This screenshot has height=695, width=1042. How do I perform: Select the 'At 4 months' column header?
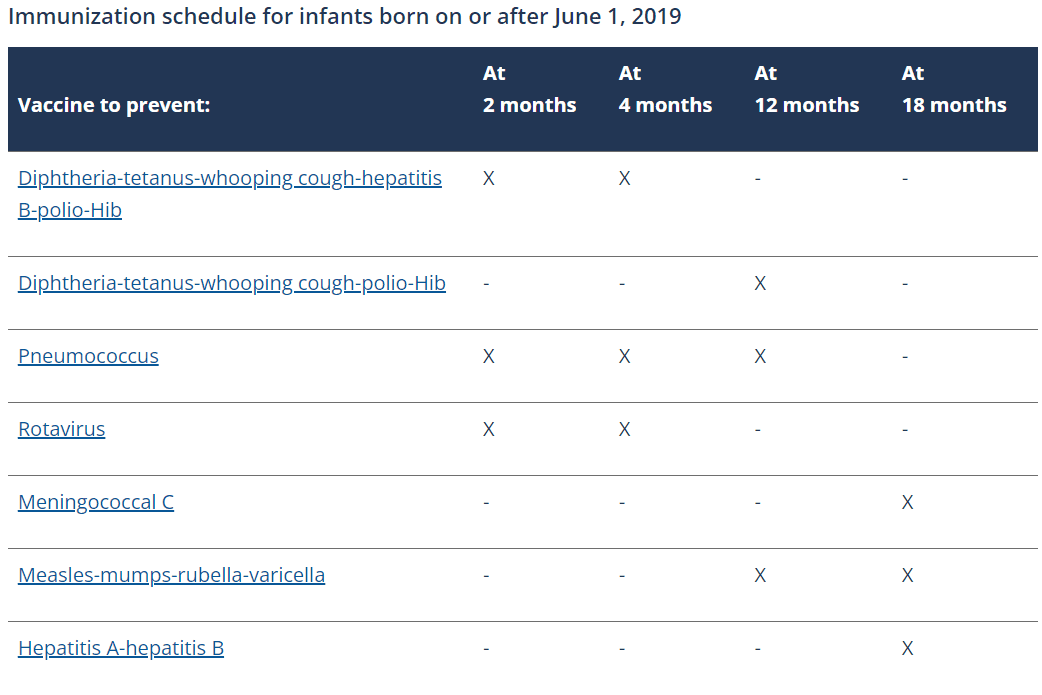pos(665,90)
